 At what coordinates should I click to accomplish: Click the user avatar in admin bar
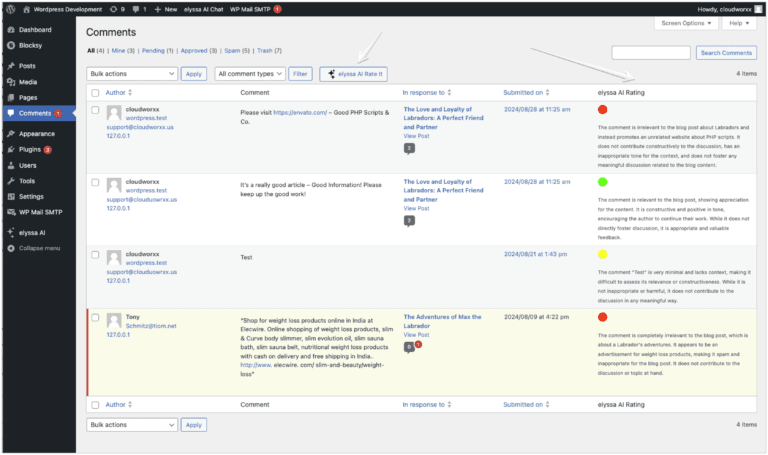point(758,9)
